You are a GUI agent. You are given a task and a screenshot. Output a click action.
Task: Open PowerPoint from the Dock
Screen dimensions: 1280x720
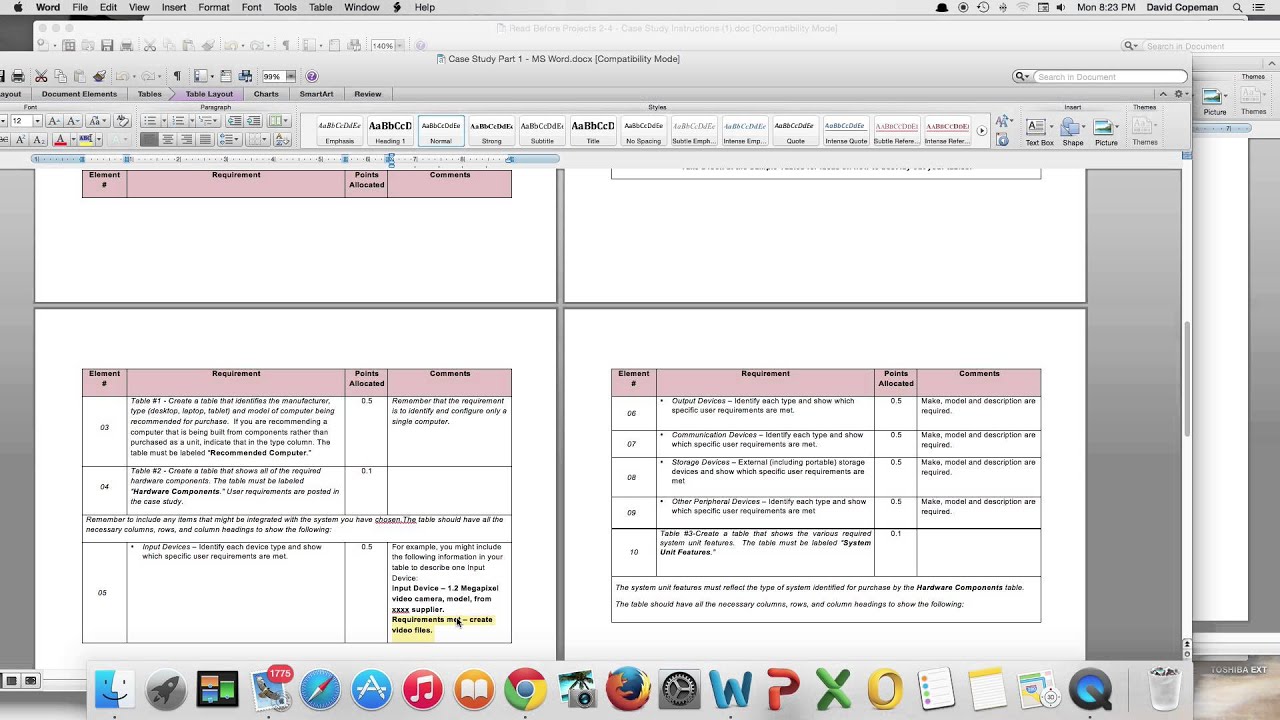click(x=782, y=689)
